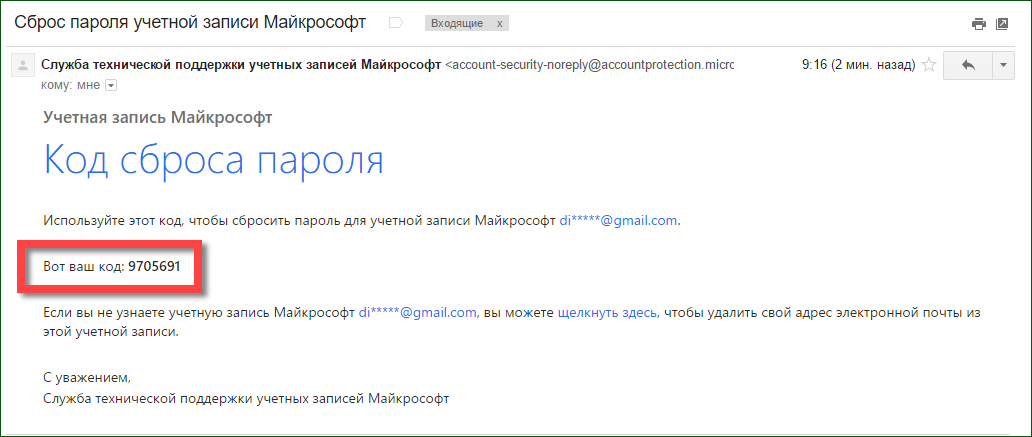Star this message
Image resolution: width=1032 pixels, height=437 pixels.
(x=928, y=66)
